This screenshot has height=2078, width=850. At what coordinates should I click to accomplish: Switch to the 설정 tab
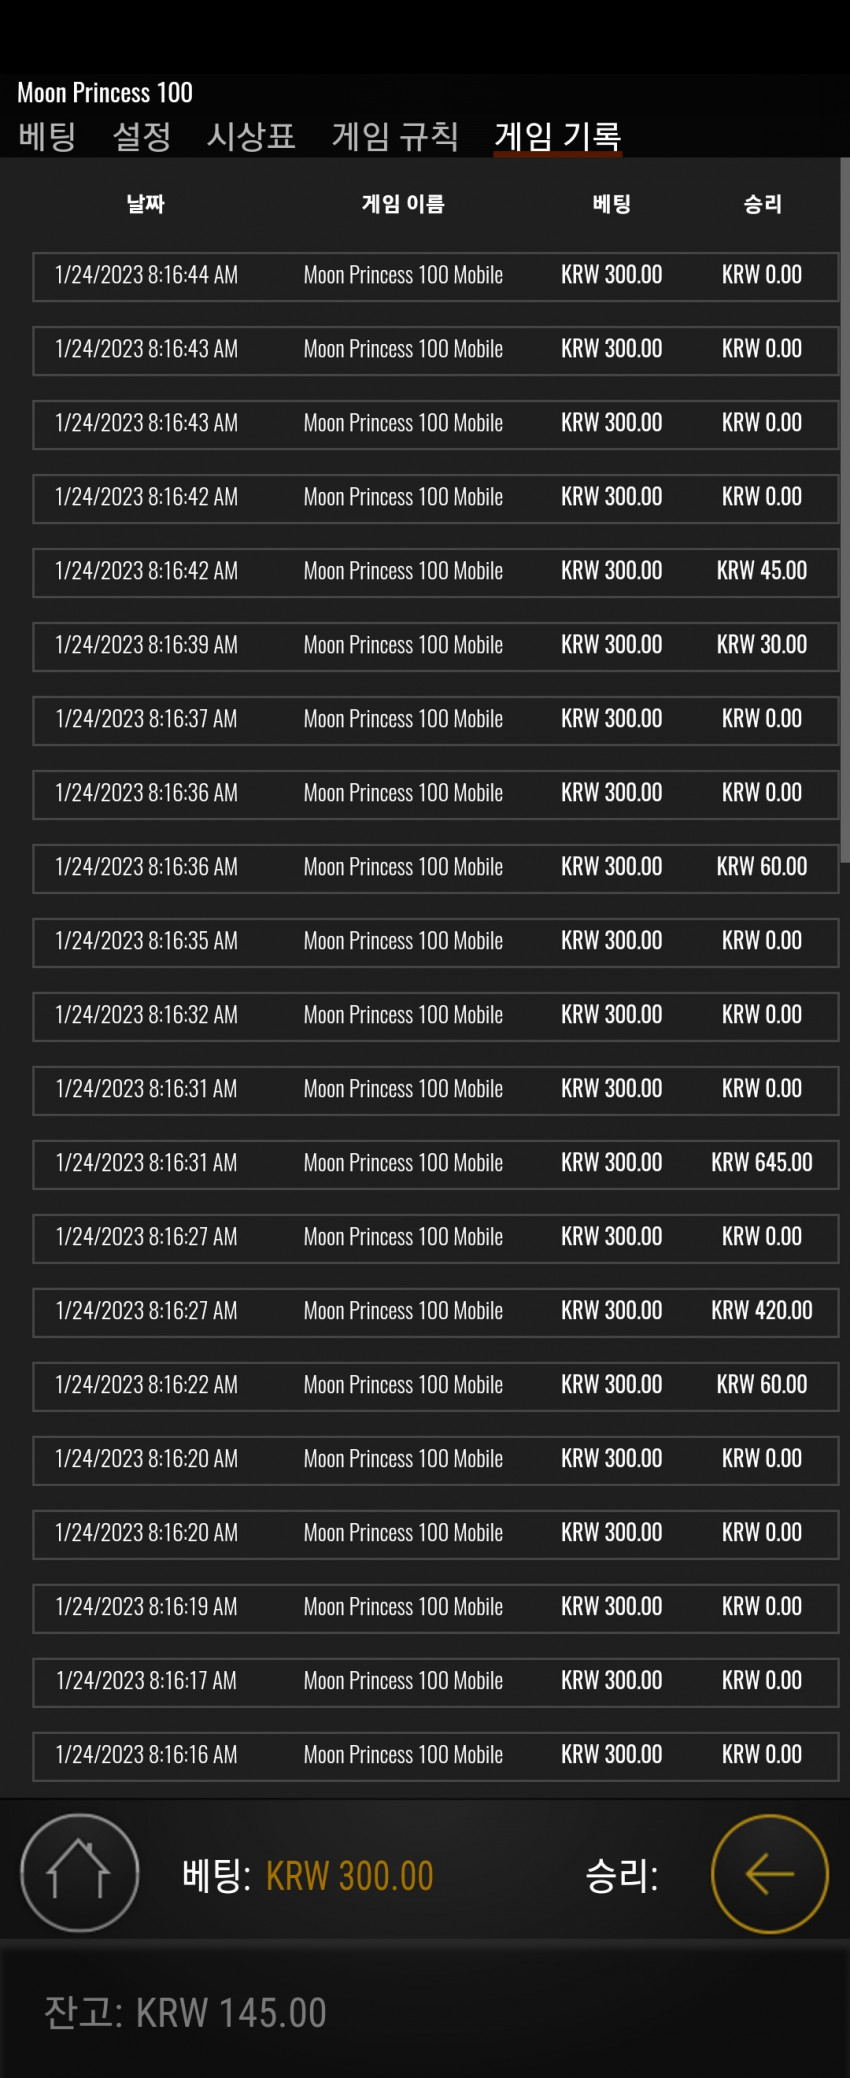coord(141,136)
